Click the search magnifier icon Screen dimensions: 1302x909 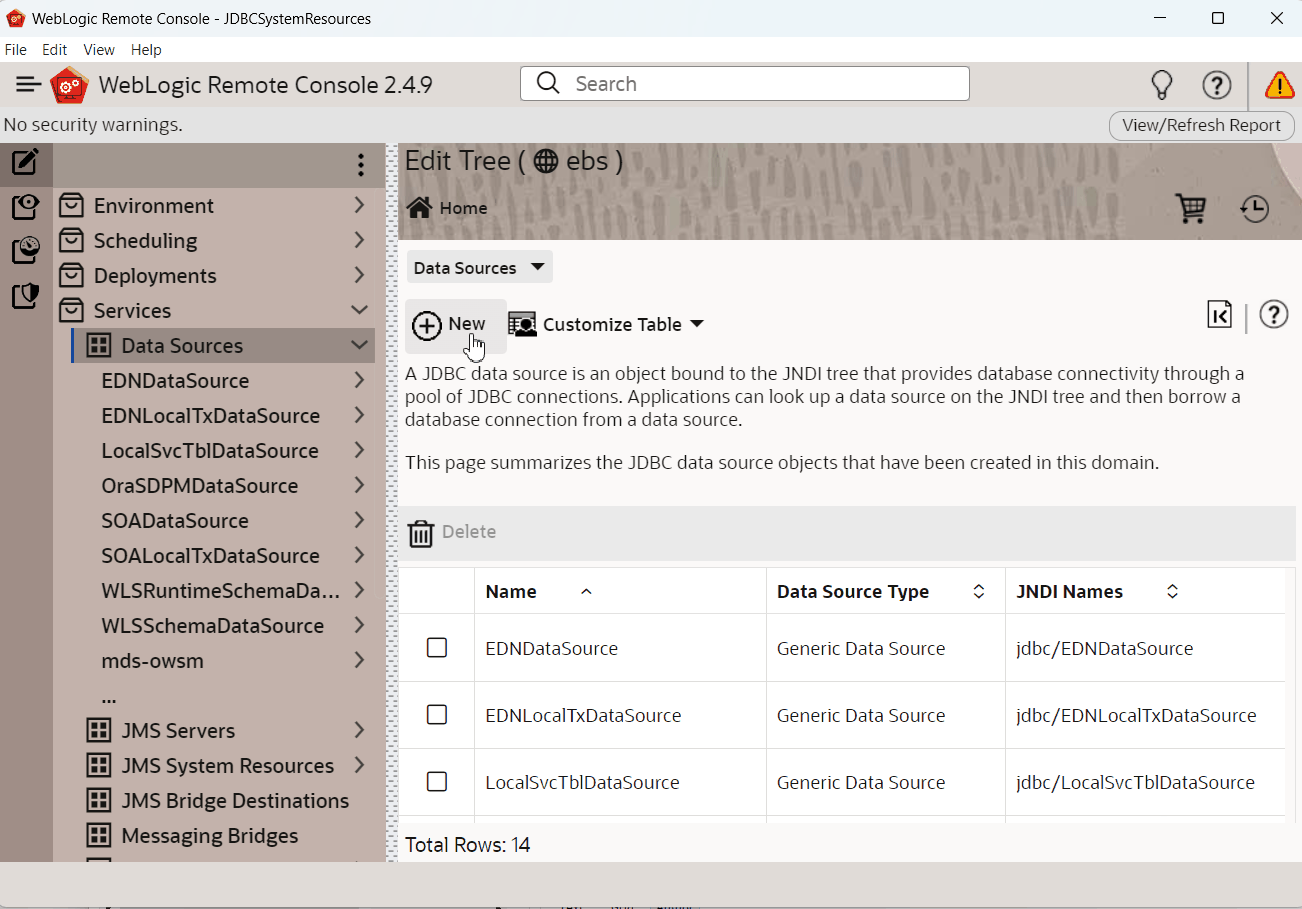tap(548, 83)
